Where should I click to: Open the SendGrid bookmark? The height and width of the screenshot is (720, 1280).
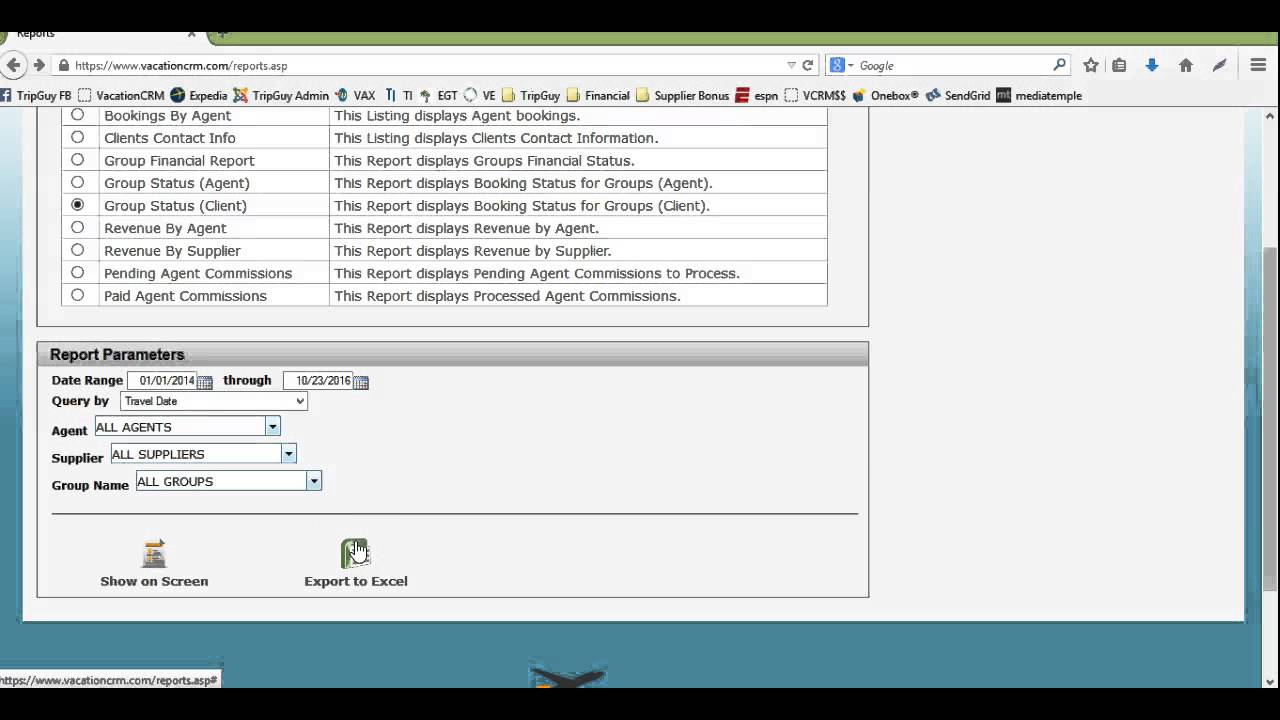point(957,96)
